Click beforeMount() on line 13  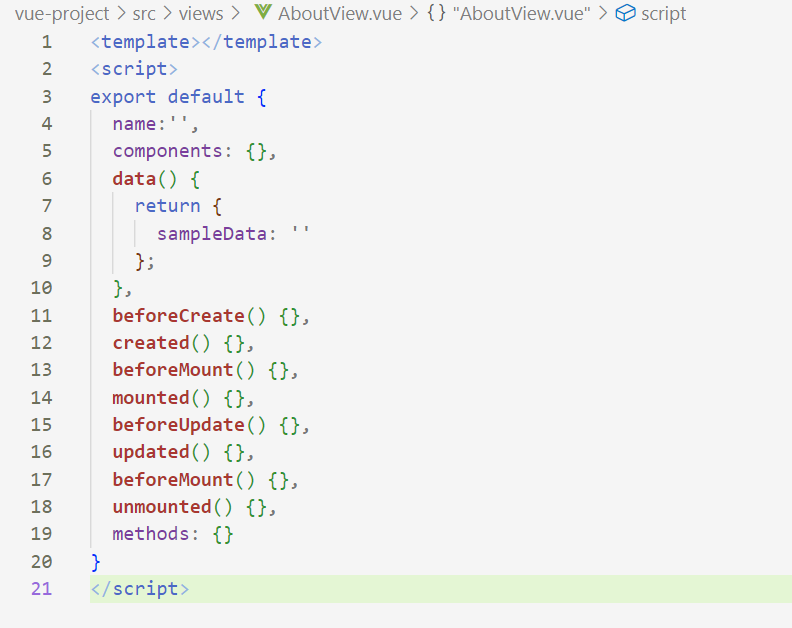tap(184, 370)
